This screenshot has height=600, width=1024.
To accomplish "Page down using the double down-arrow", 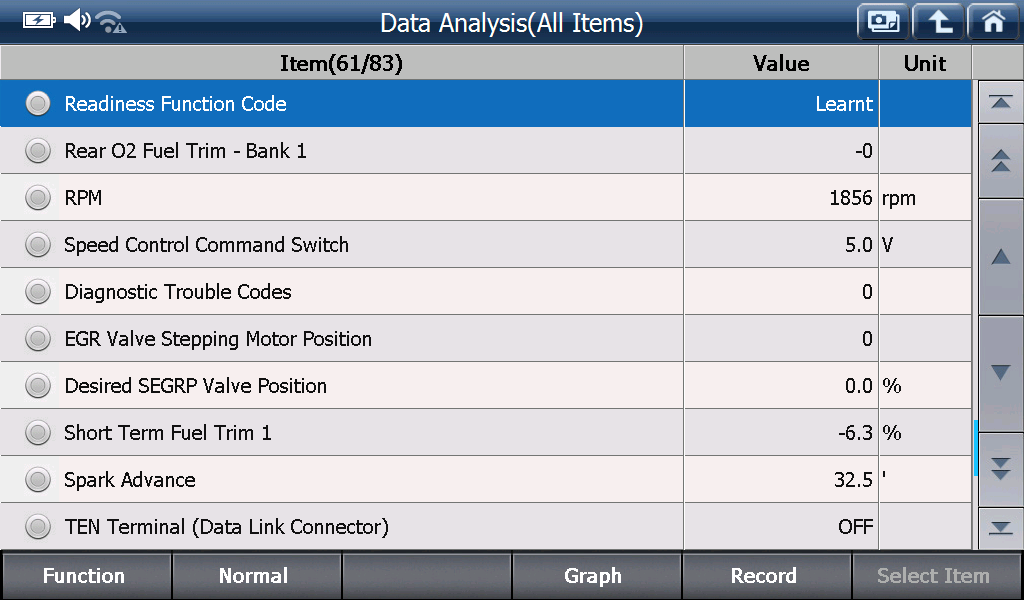I will pos(1000,469).
